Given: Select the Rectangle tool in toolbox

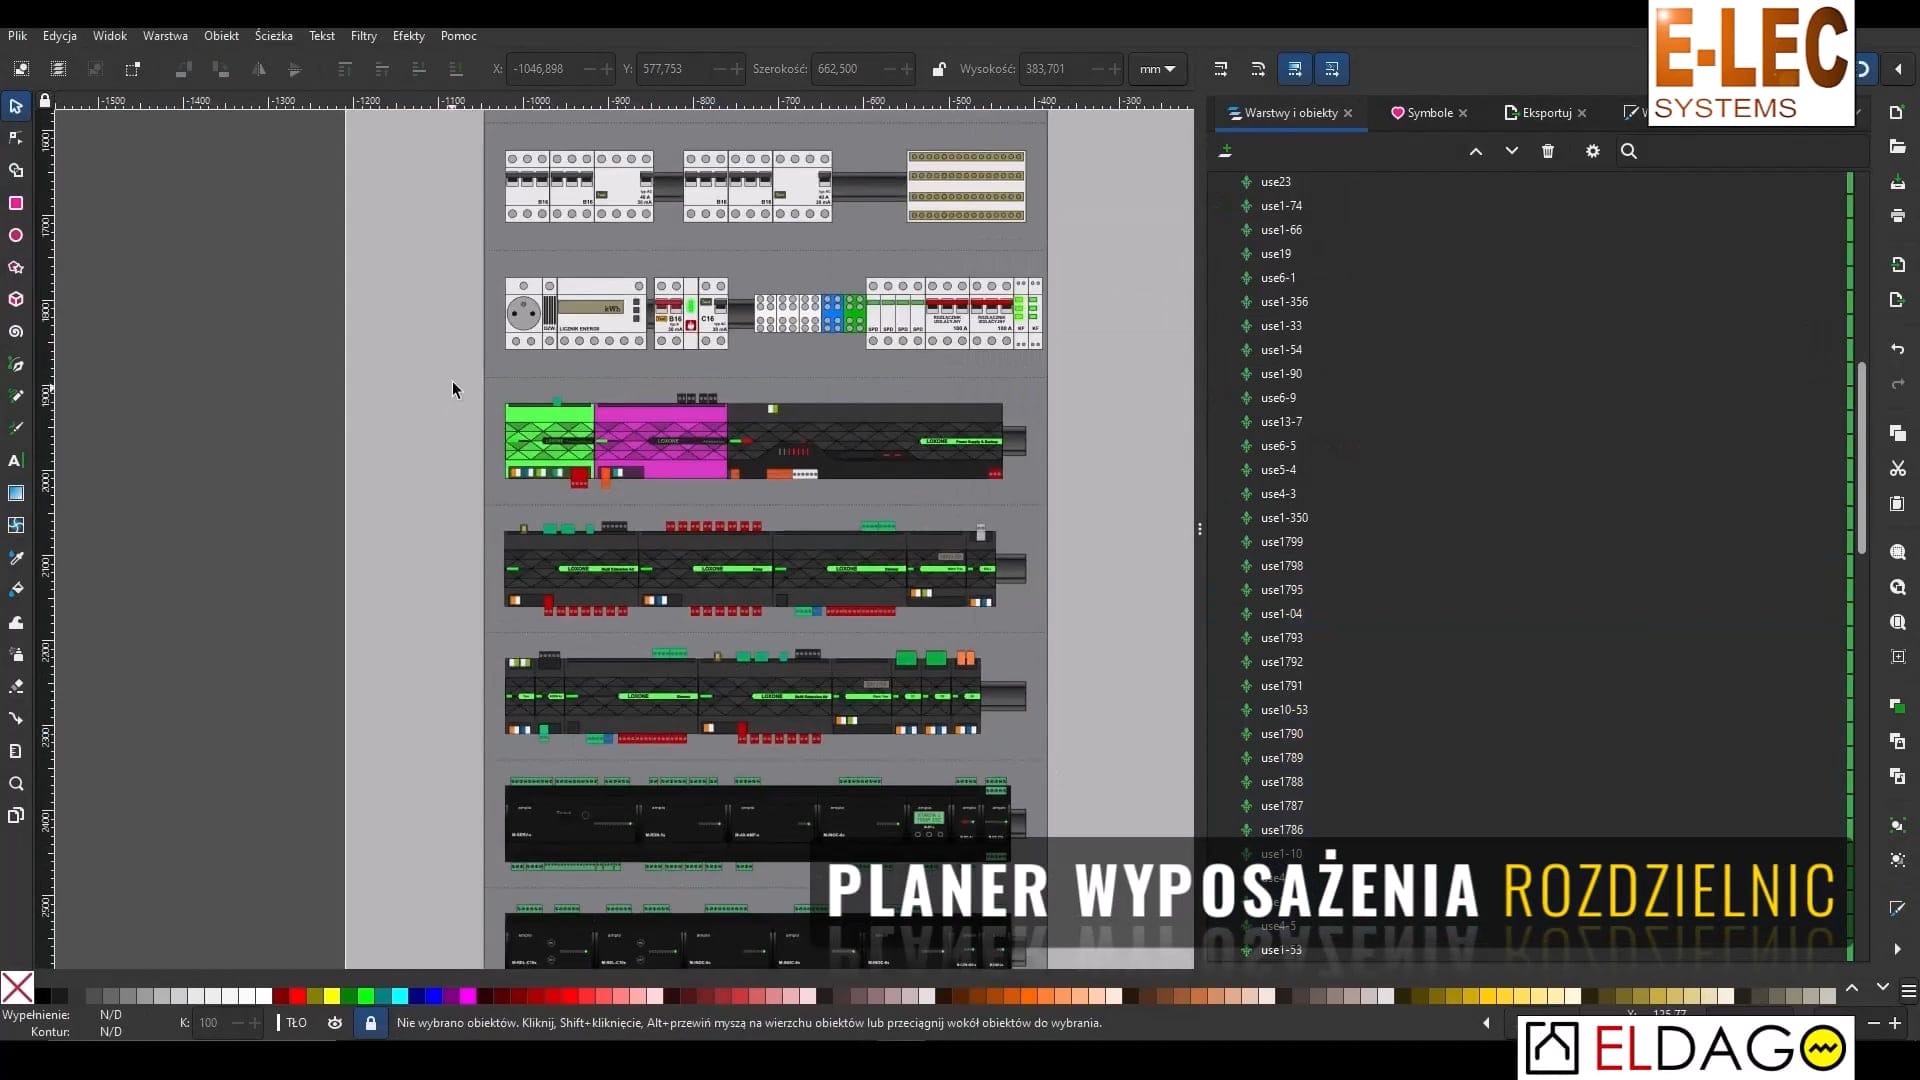Looking at the screenshot, I should tap(16, 203).
